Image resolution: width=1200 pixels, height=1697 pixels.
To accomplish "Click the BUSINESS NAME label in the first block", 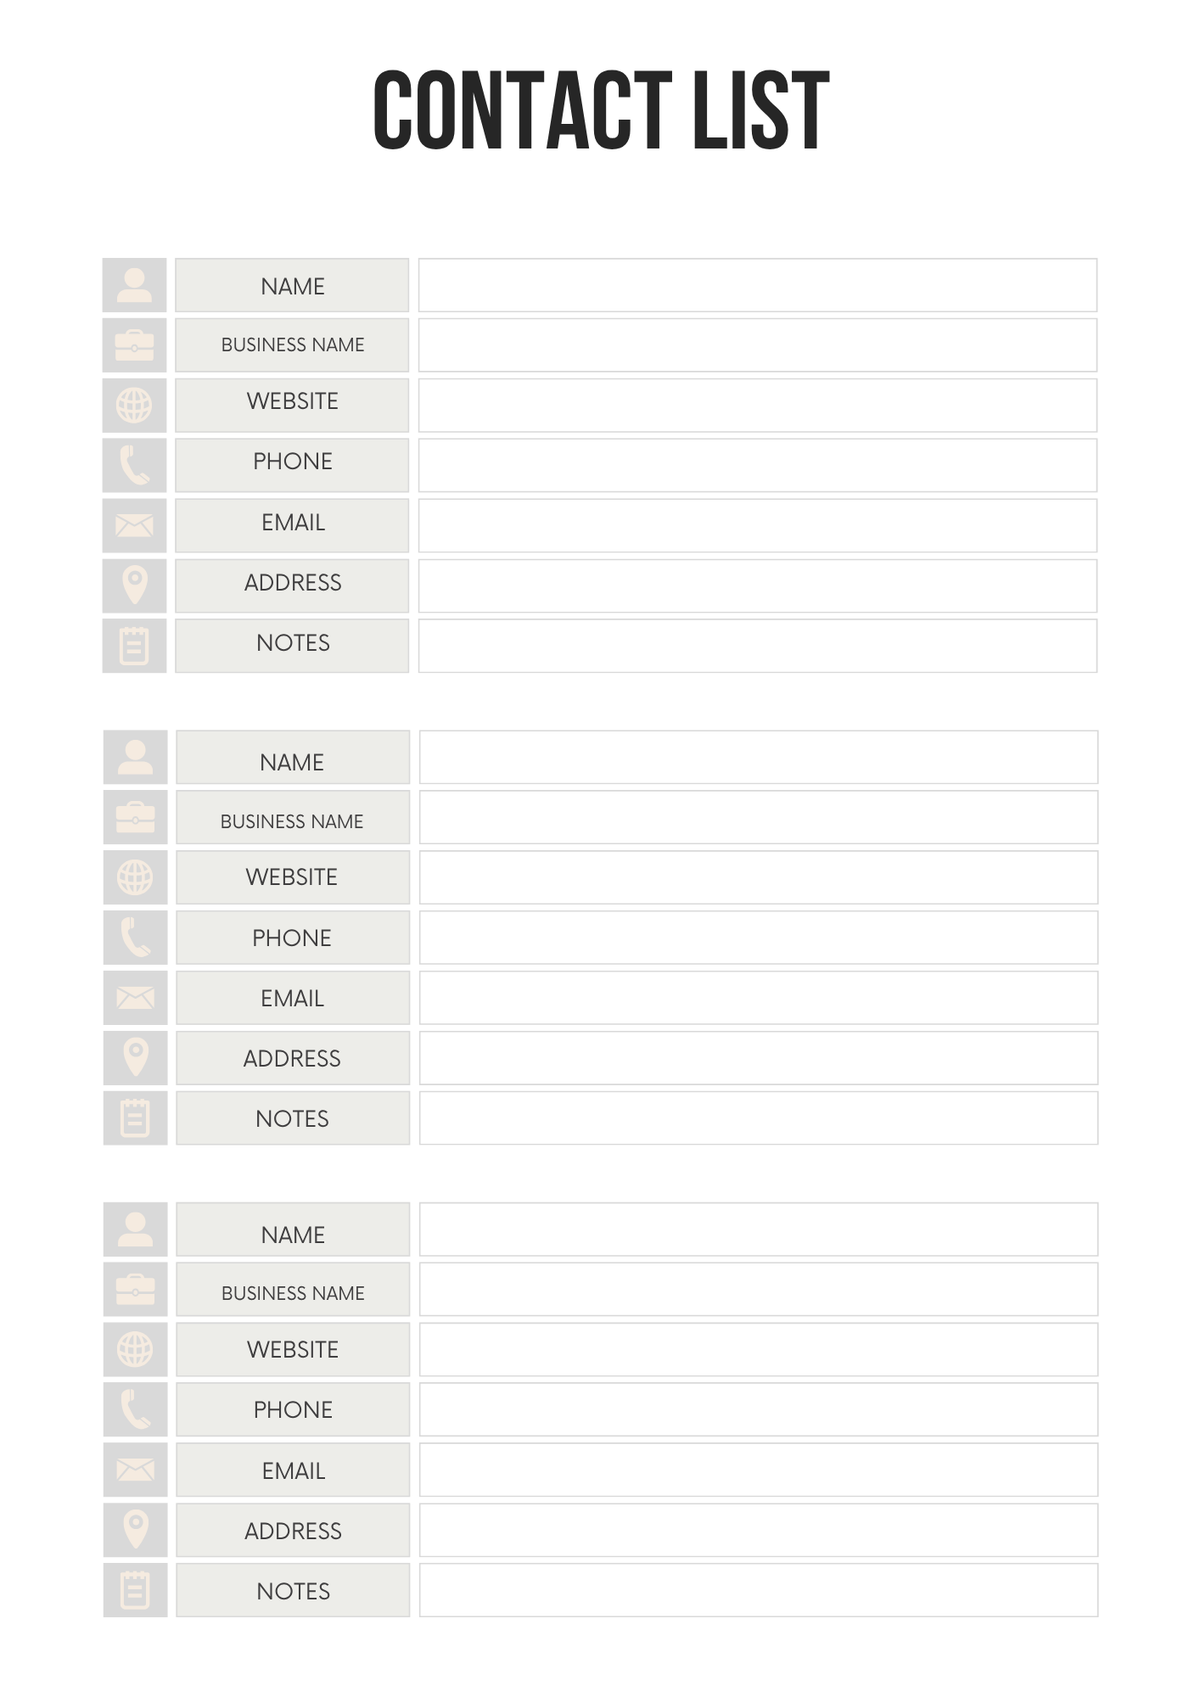I will coord(292,345).
